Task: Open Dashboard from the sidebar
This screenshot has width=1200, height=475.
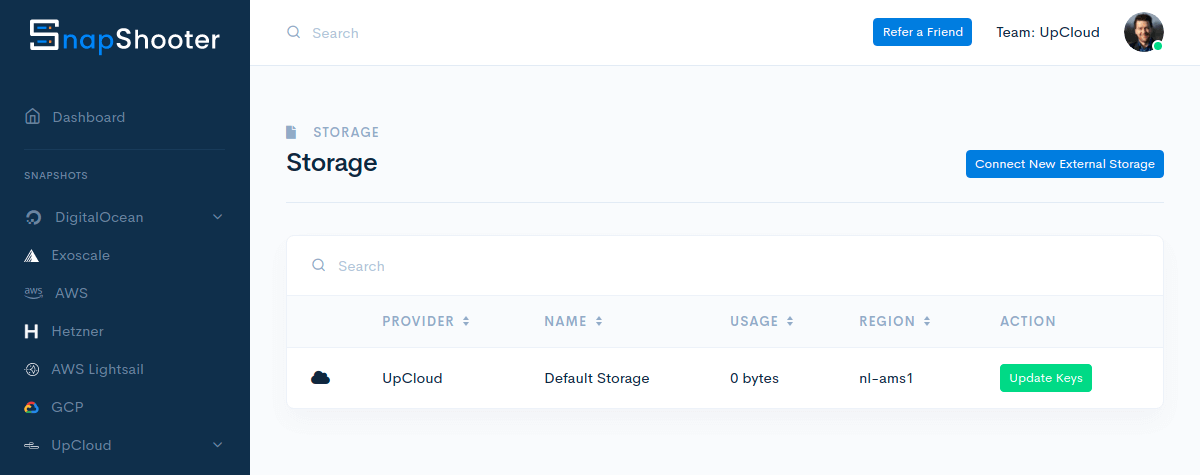Action: (x=88, y=117)
